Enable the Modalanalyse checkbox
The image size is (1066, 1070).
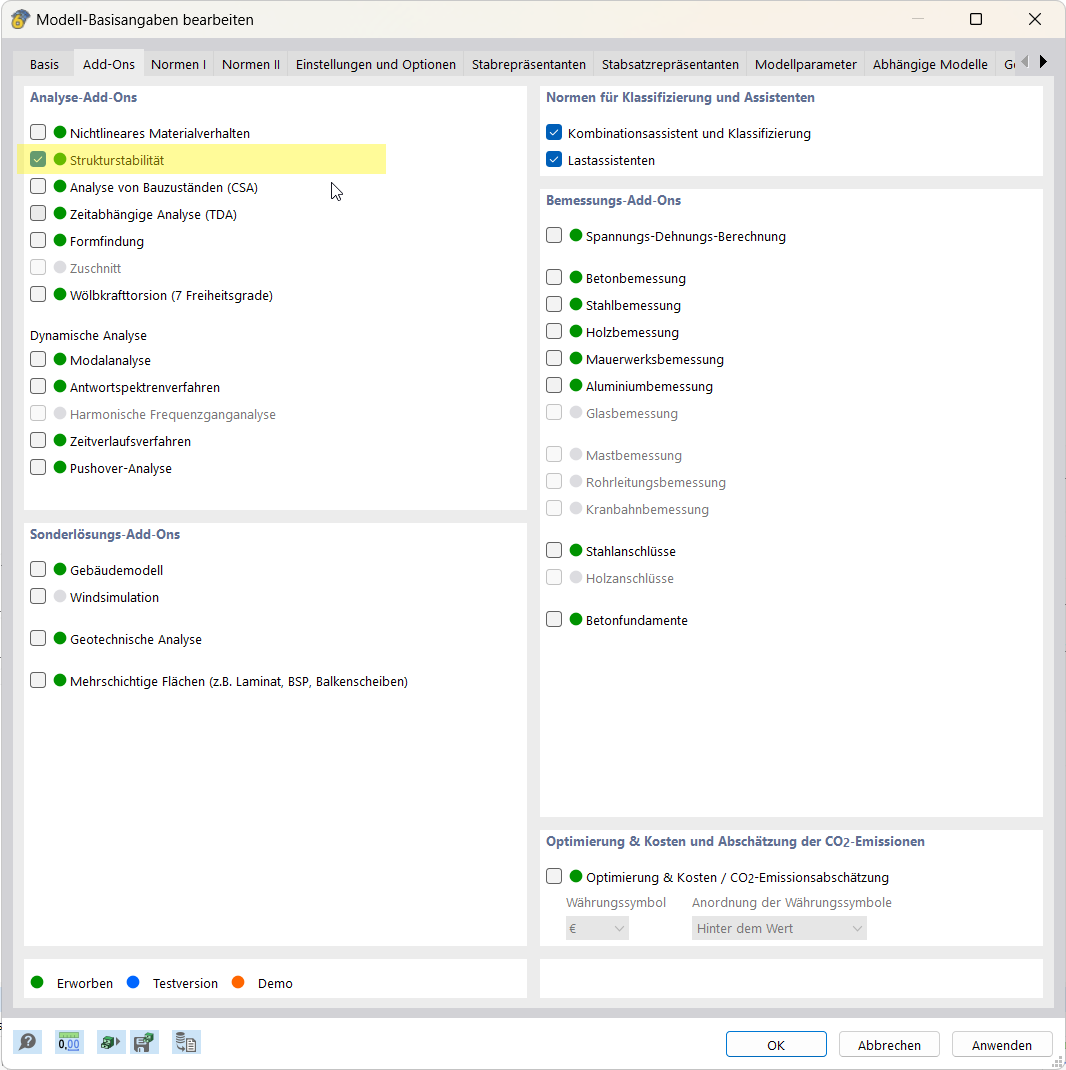pos(38,359)
